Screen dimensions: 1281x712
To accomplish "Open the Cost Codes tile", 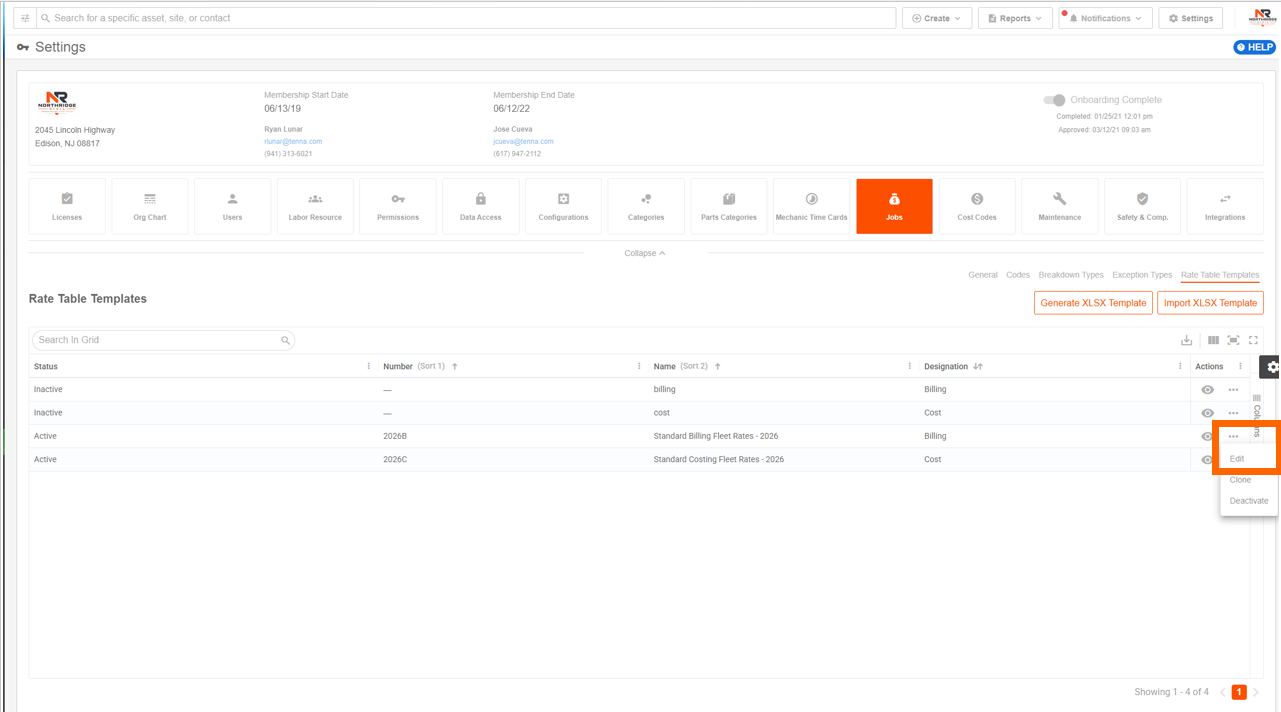I will (x=977, y=206).
